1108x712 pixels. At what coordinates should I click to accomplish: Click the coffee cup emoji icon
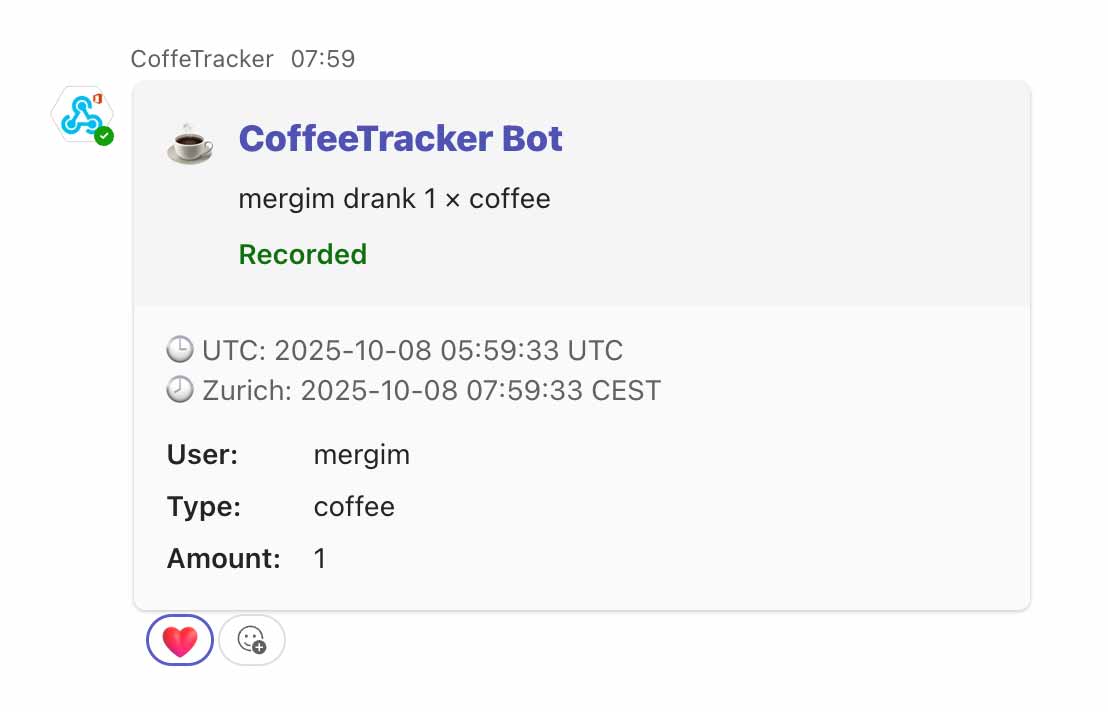[x=189, y=143]
